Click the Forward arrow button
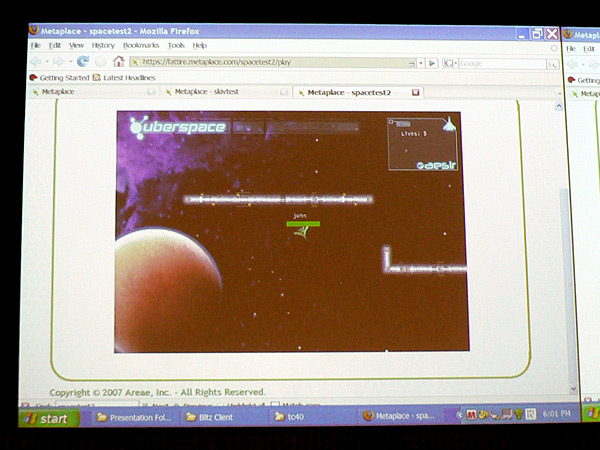Screen dimensions: 600x450 point(59,61)
